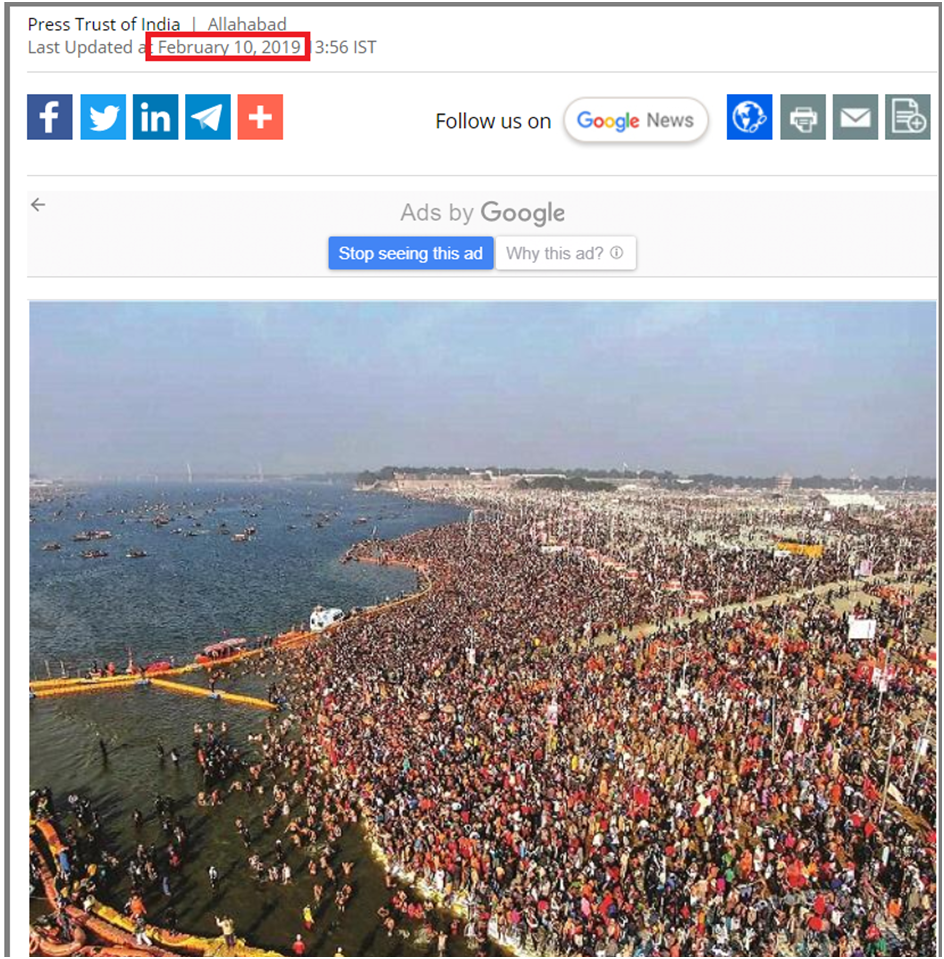
Task: Select the Allahabad location label
Action: click(x=247, y=24)
